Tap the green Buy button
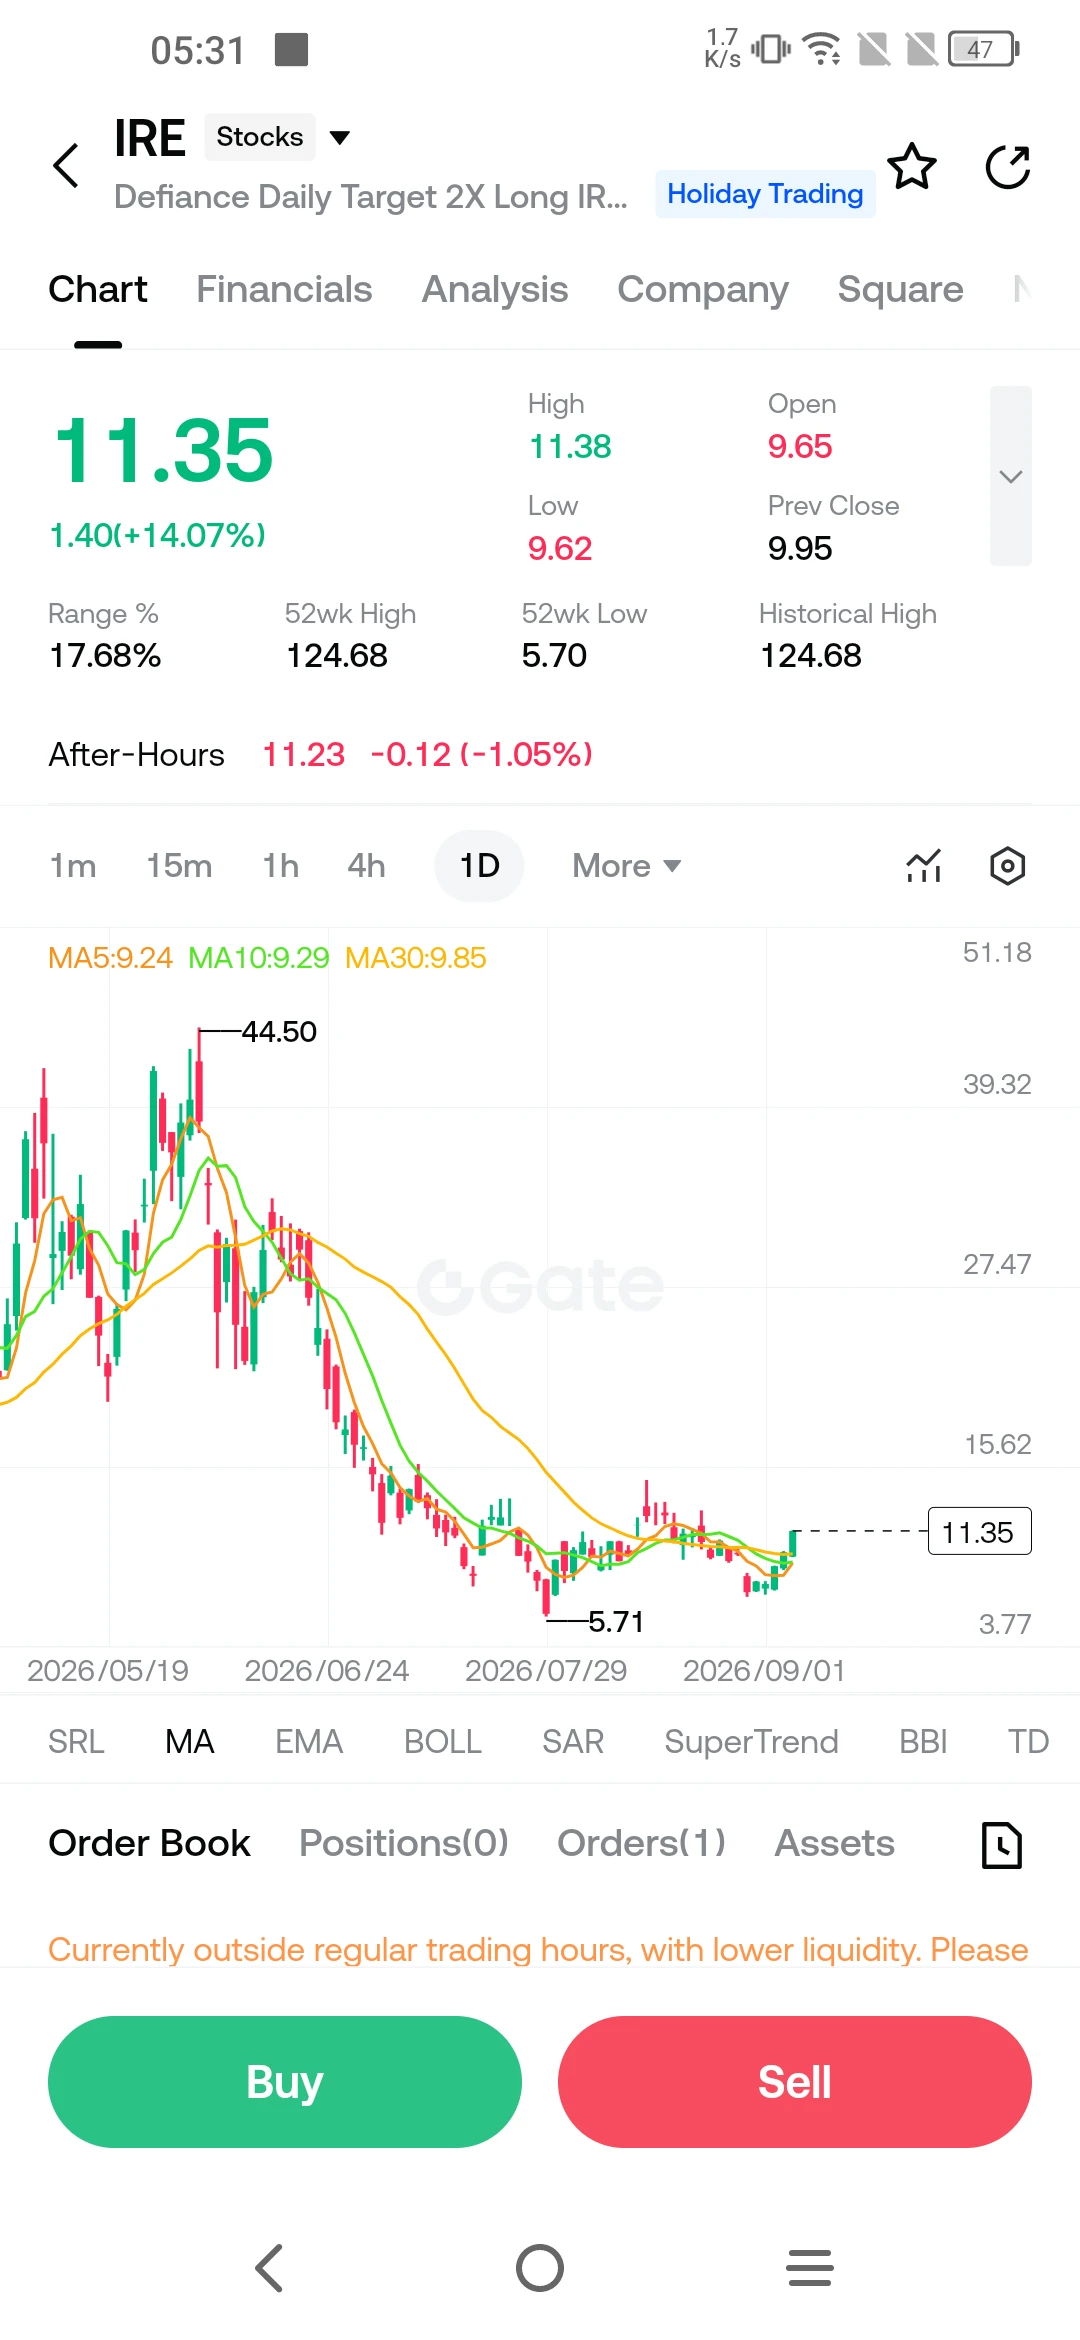The height and width of the screenshot is (2340, 1080). pyautogui.click(x=285, y=2082)
